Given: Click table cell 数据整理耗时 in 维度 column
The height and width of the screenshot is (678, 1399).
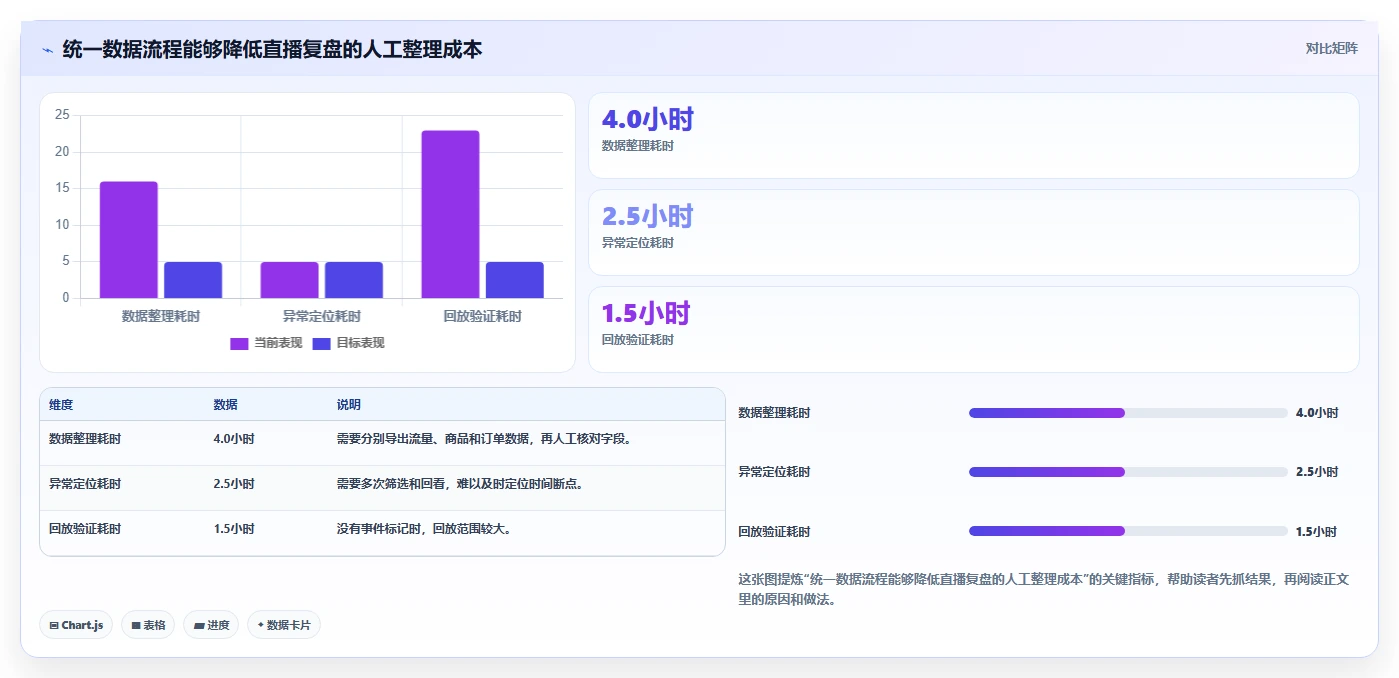Looking at the screenshot, I should [85, 438].
